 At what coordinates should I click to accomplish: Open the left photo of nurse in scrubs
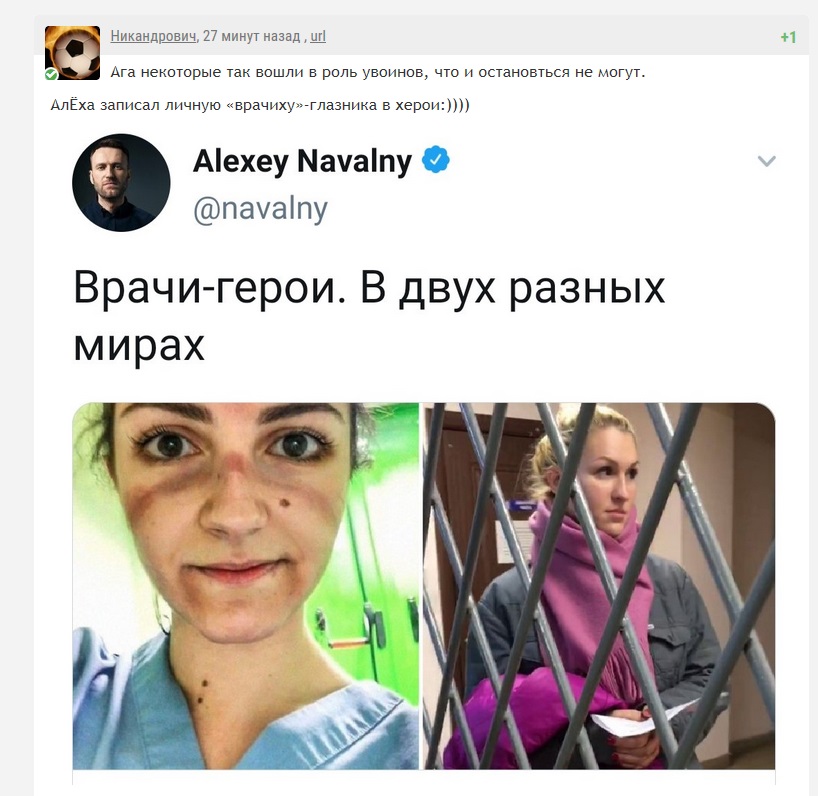pyautogui.click(x=245, y=586)
